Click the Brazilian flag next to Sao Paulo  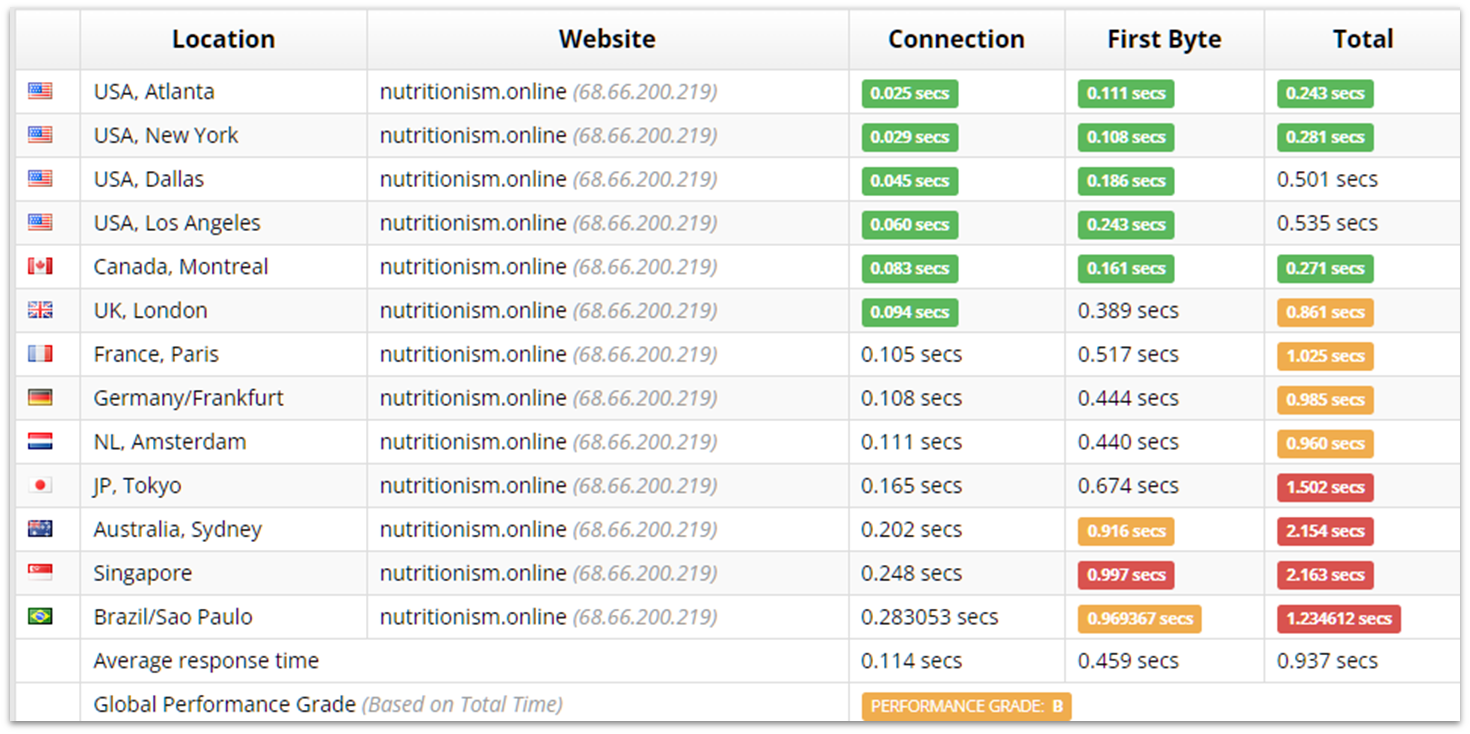tap(40, 617)
